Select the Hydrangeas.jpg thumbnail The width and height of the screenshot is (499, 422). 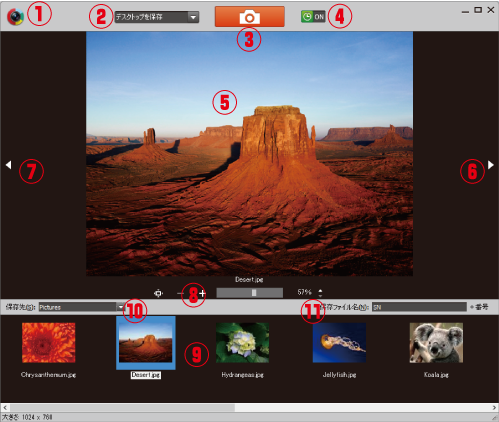click(x=242, y=342)
